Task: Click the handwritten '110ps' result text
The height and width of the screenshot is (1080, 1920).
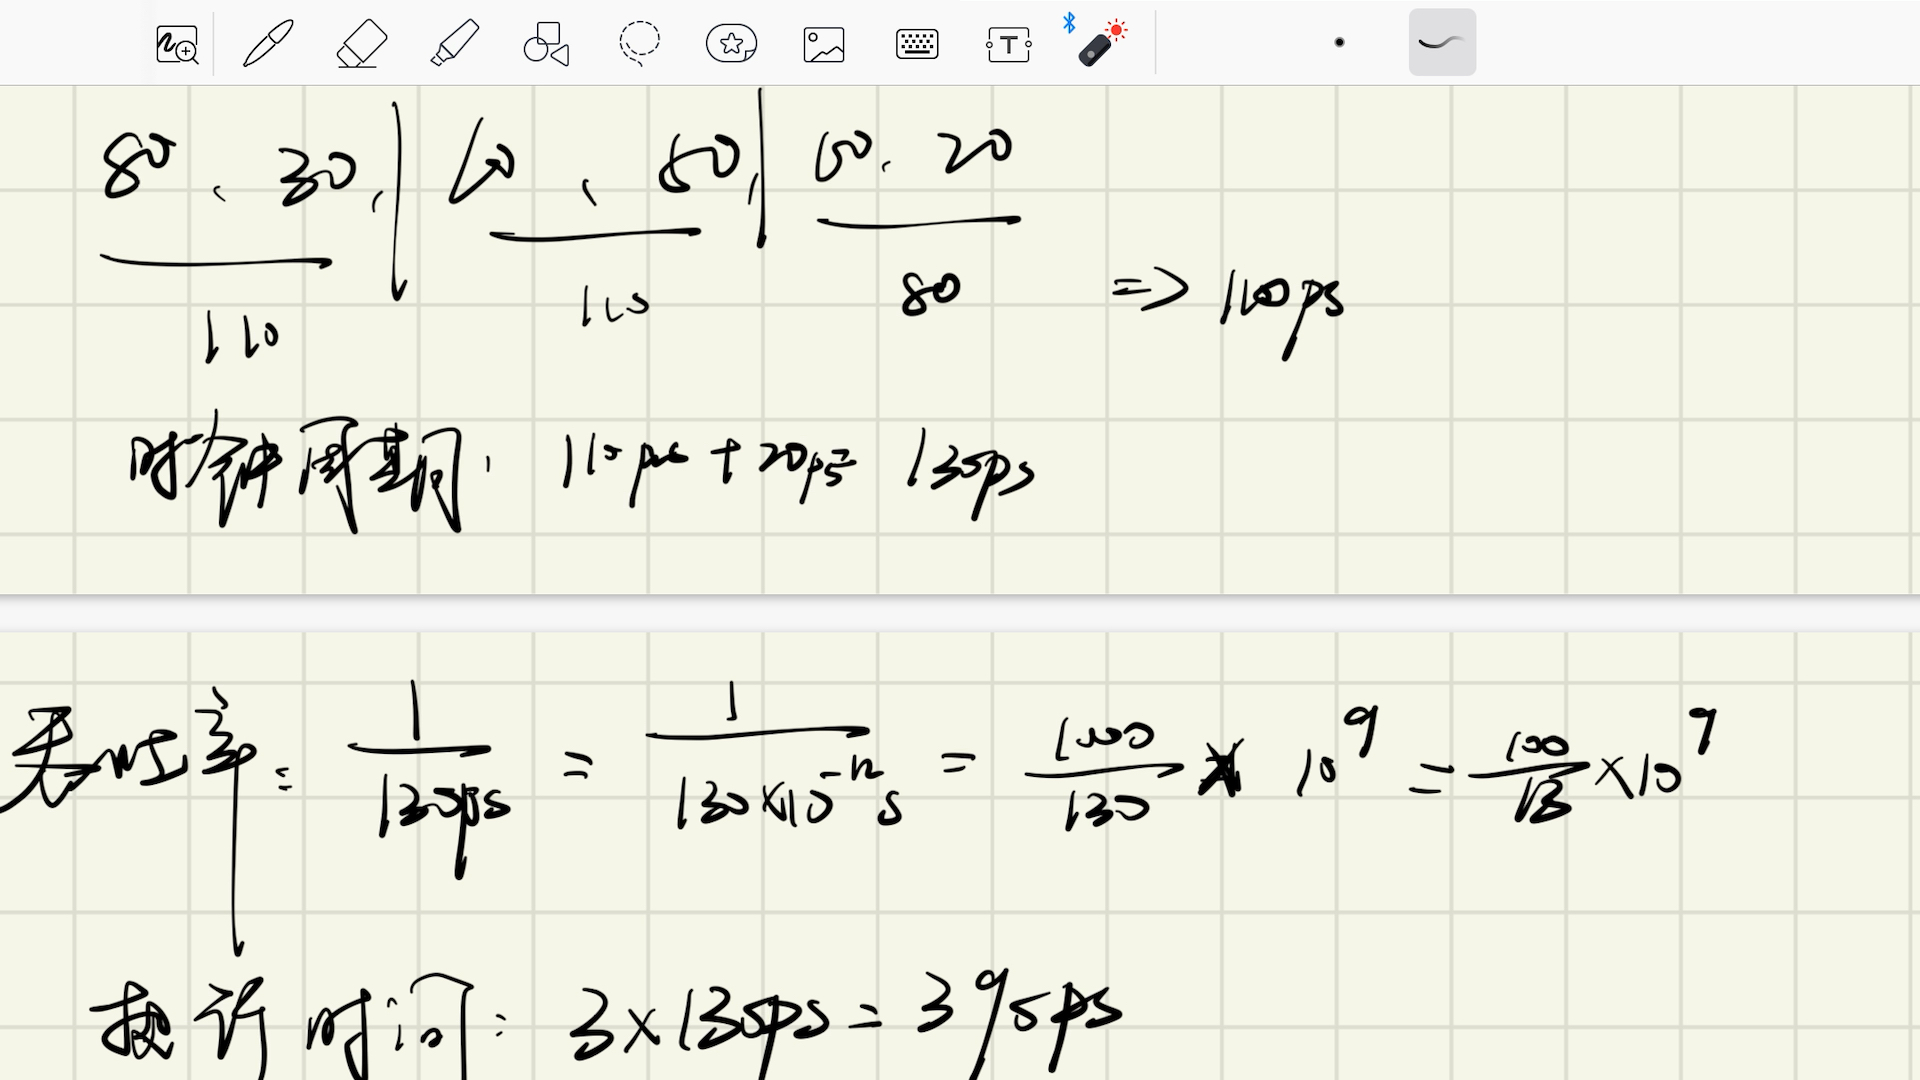Action: pos(1281,302)
